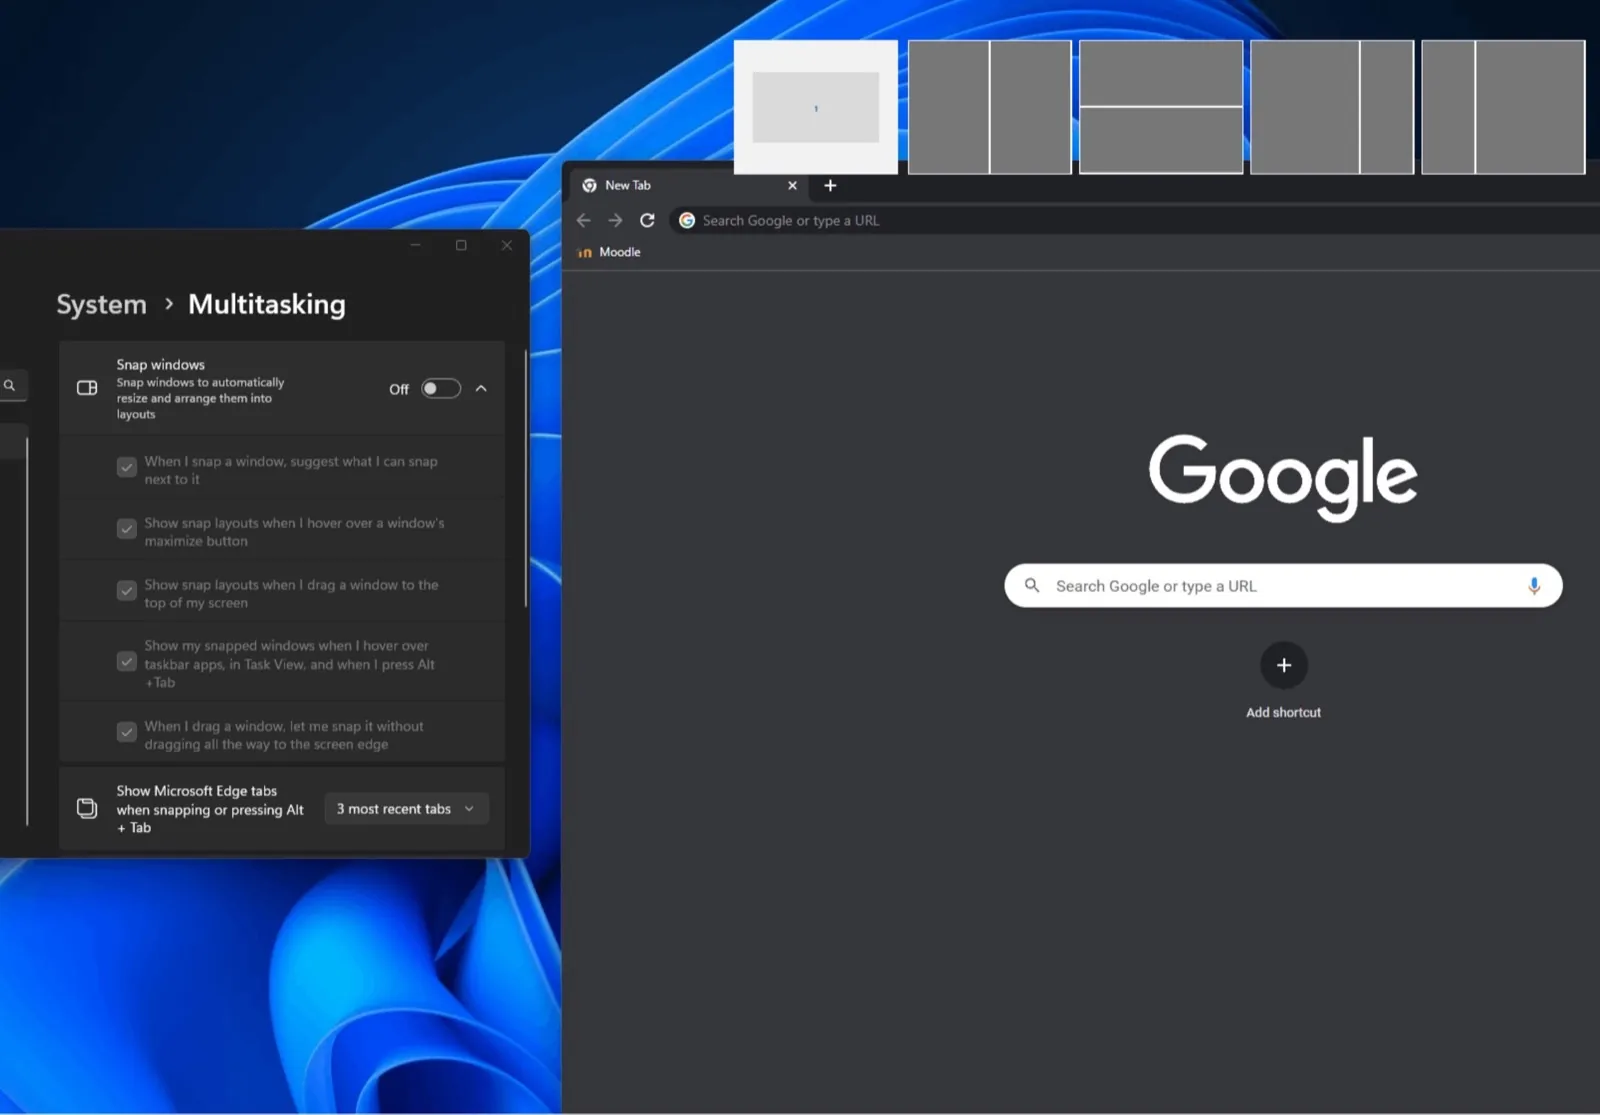1600x1115 pixels.
Task: Click the Add shortcut button
Action: click(x=1283, y=665)
